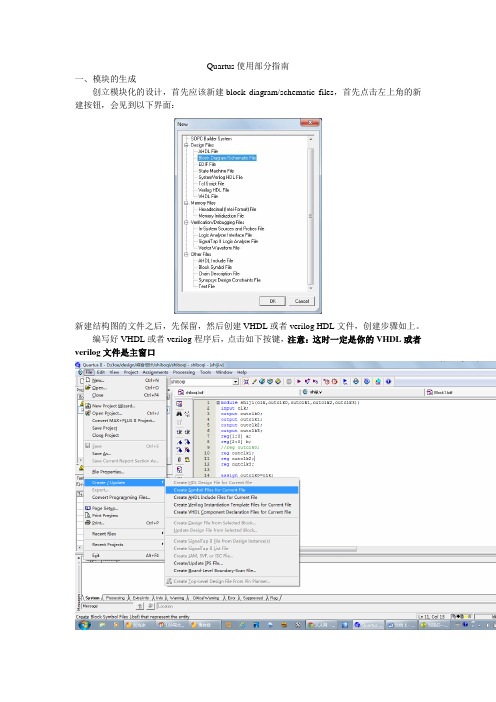This screenshot has height=702, width=496.
Task: Collapse the Design Files tree node
Action: pyautogui.click(x=186, y=145)
